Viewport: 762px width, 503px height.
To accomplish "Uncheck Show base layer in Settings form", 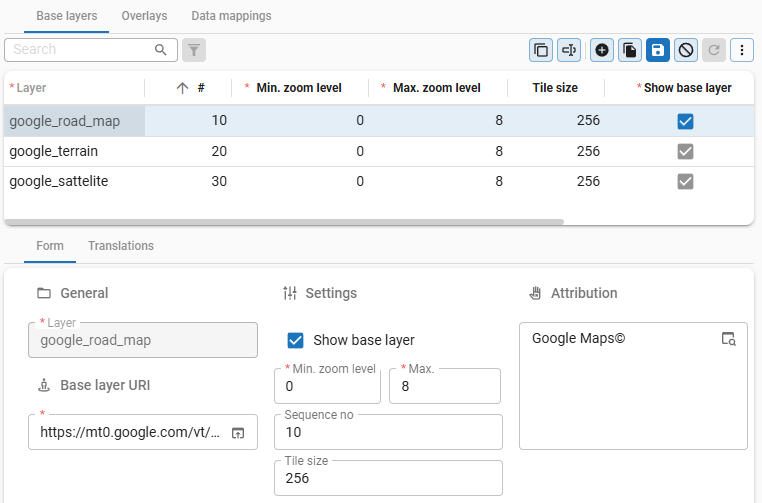I will coord(296,340).
